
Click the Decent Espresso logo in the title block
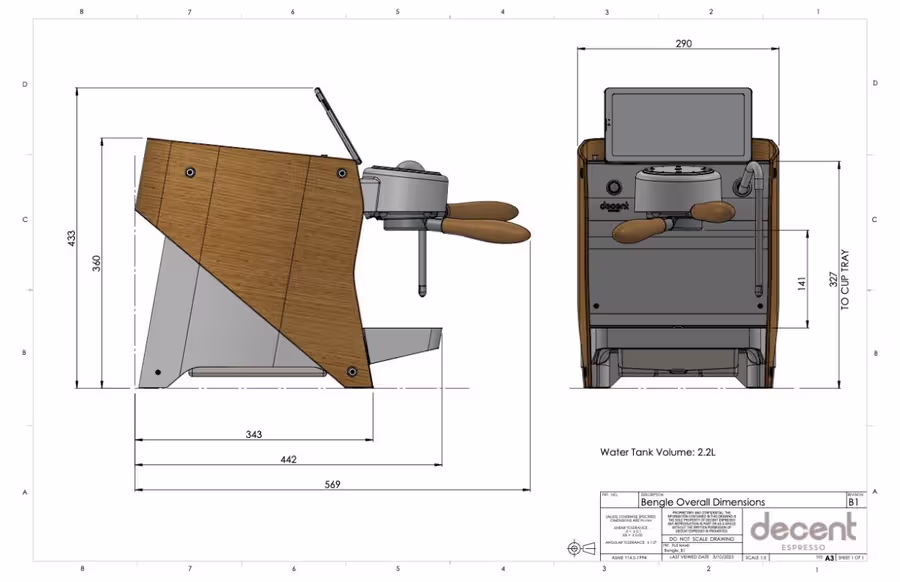(805, 528)
